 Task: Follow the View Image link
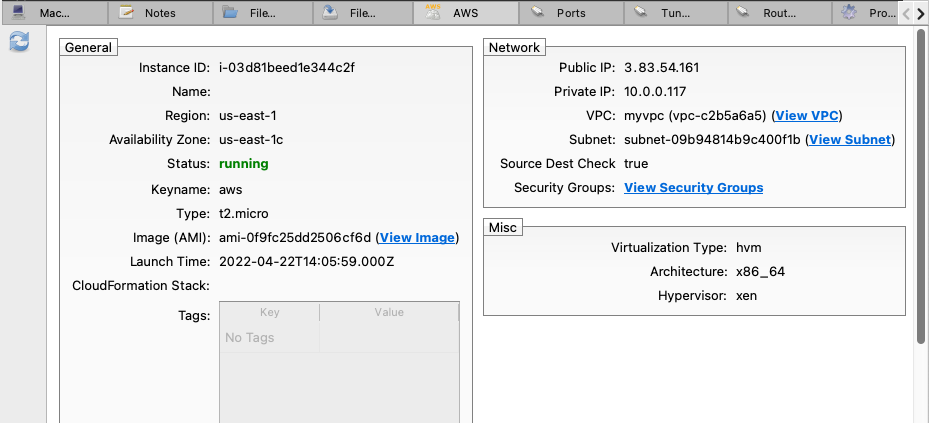(417, 238)
